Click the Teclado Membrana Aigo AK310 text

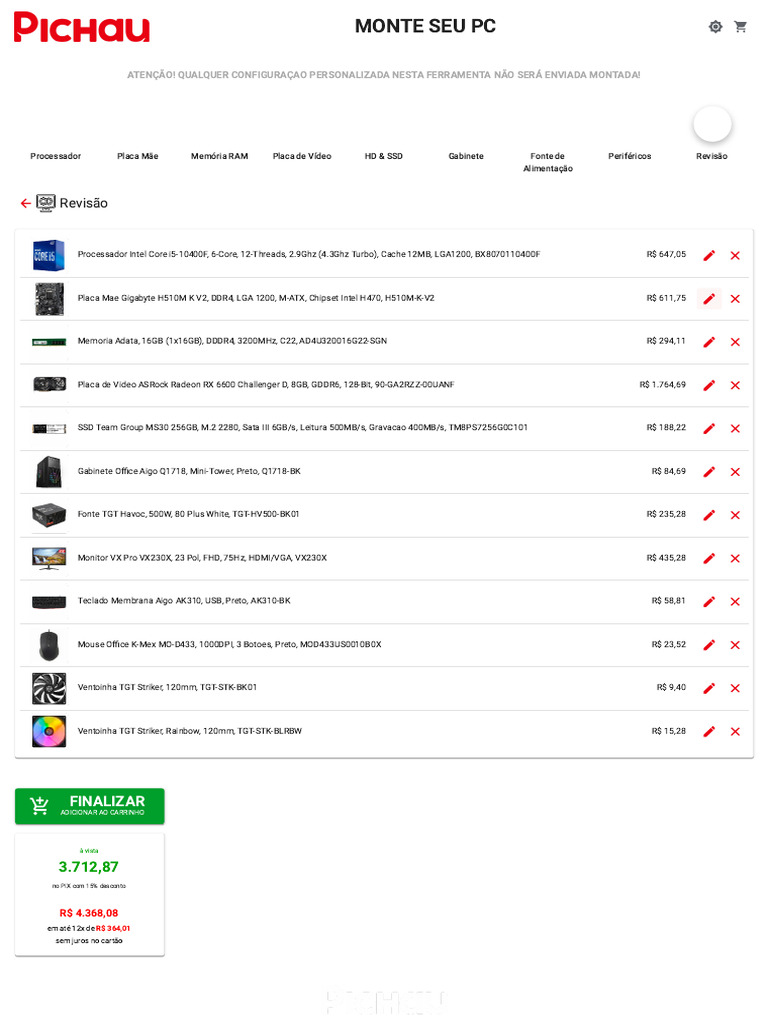click(184, 601)
